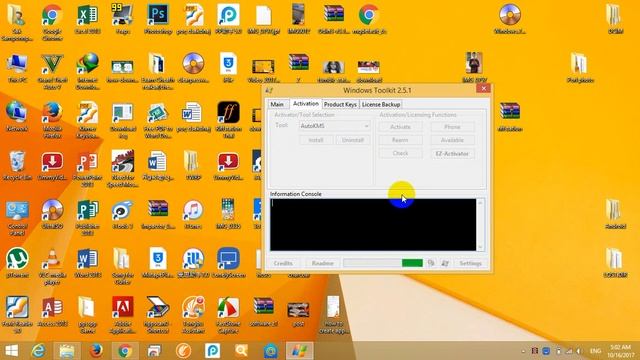Switch to the Main tab
Image resolution: width=640 pixels, height=360 pixels.
click(277, 104)
